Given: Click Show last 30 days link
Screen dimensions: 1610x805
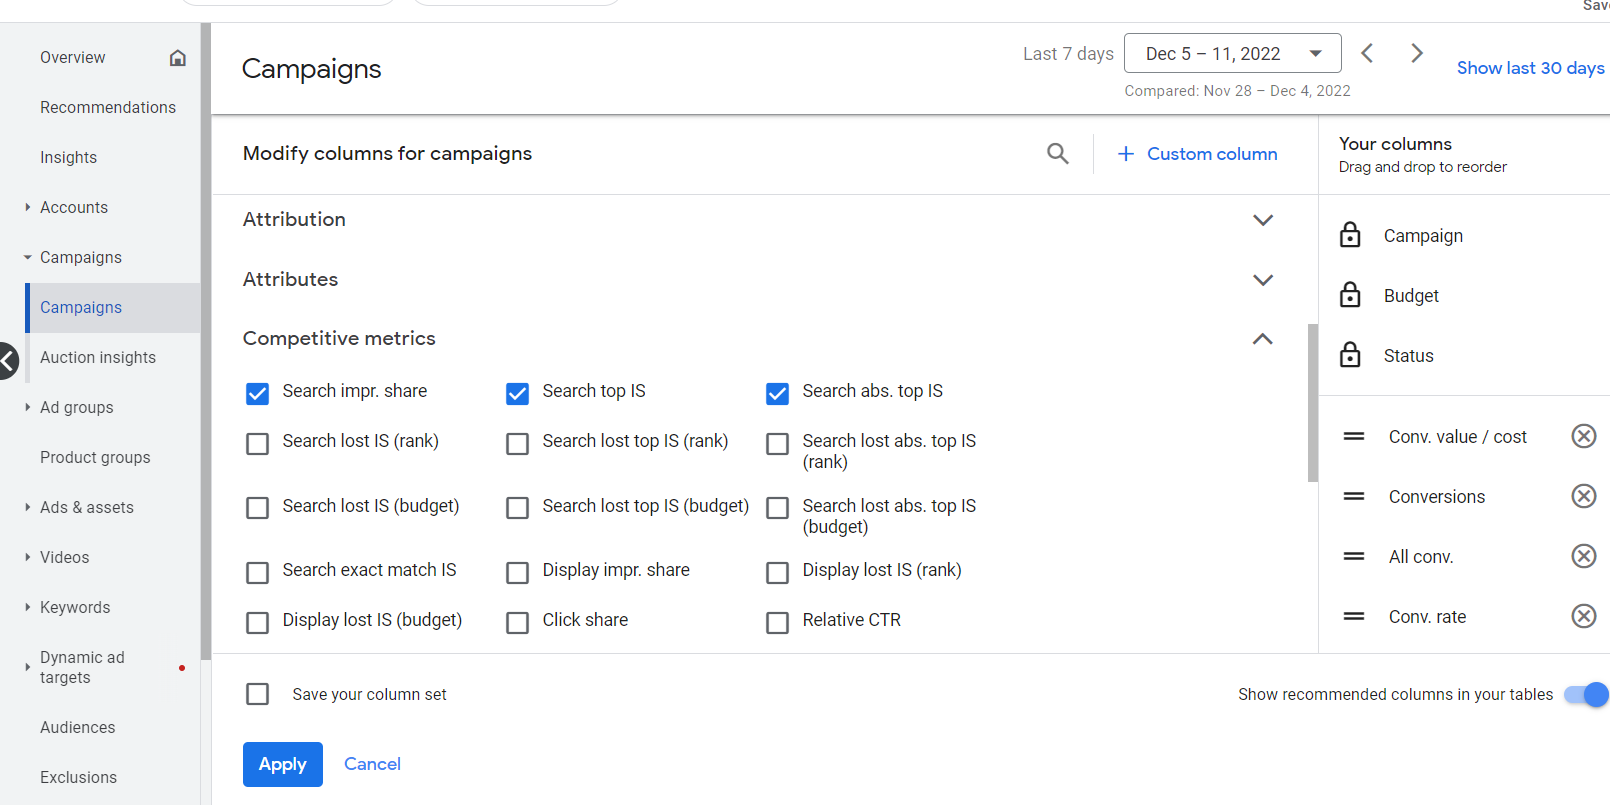Looking at the screenshot, I should (1530, 68).
